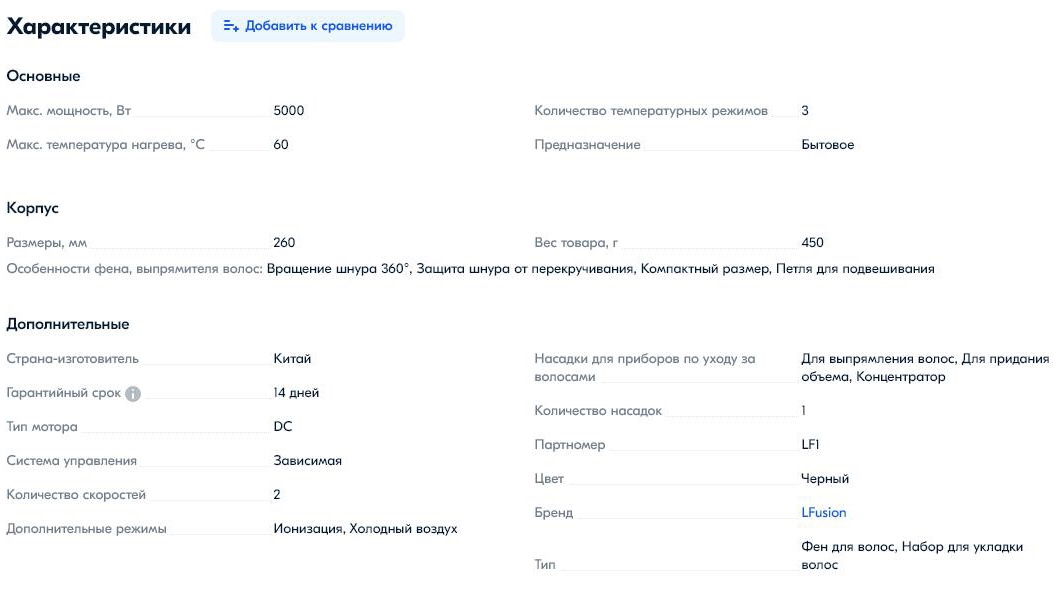Click the max power value 5000
The image size is (1058, 595).
[289, 111]
